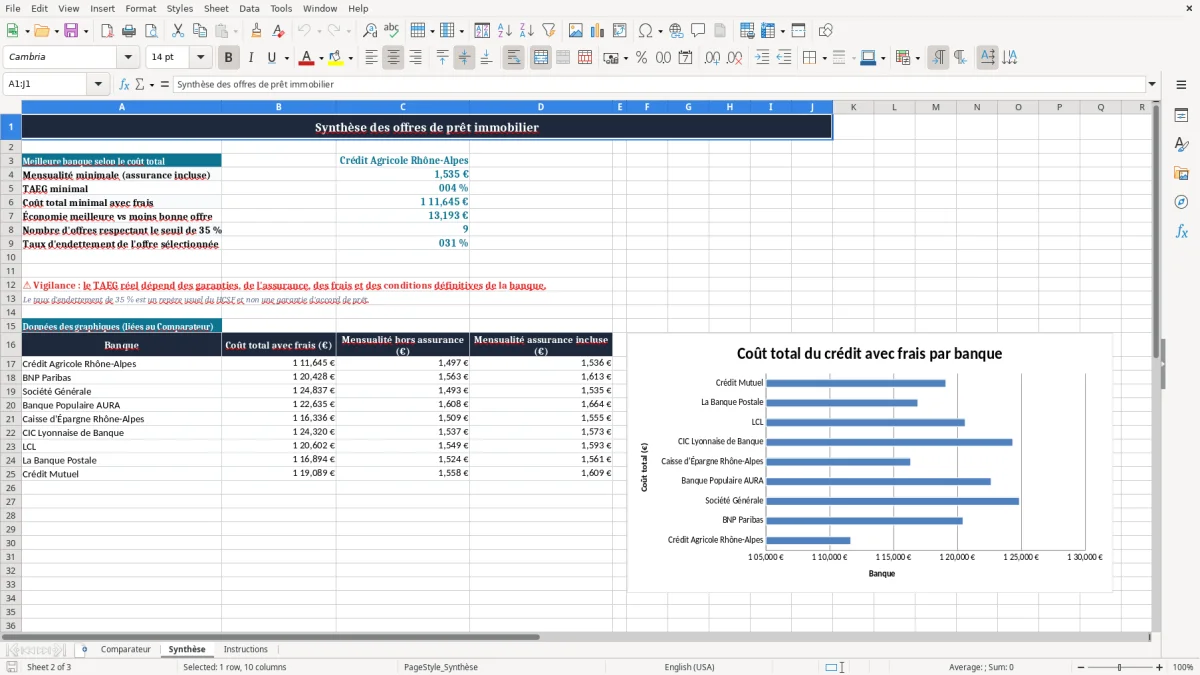Open the Styles menu
The image size is (1200, 675).
180,8
